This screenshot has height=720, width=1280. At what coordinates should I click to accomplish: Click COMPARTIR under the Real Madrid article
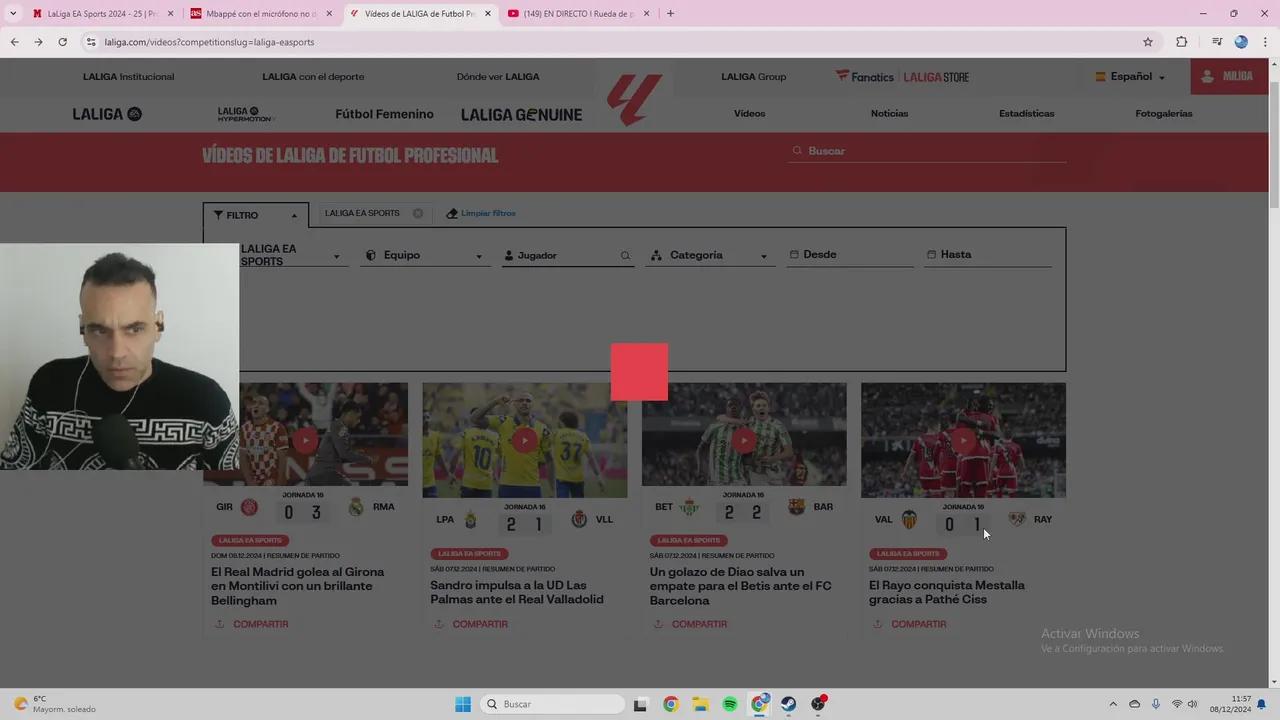[x=260, y=624]
